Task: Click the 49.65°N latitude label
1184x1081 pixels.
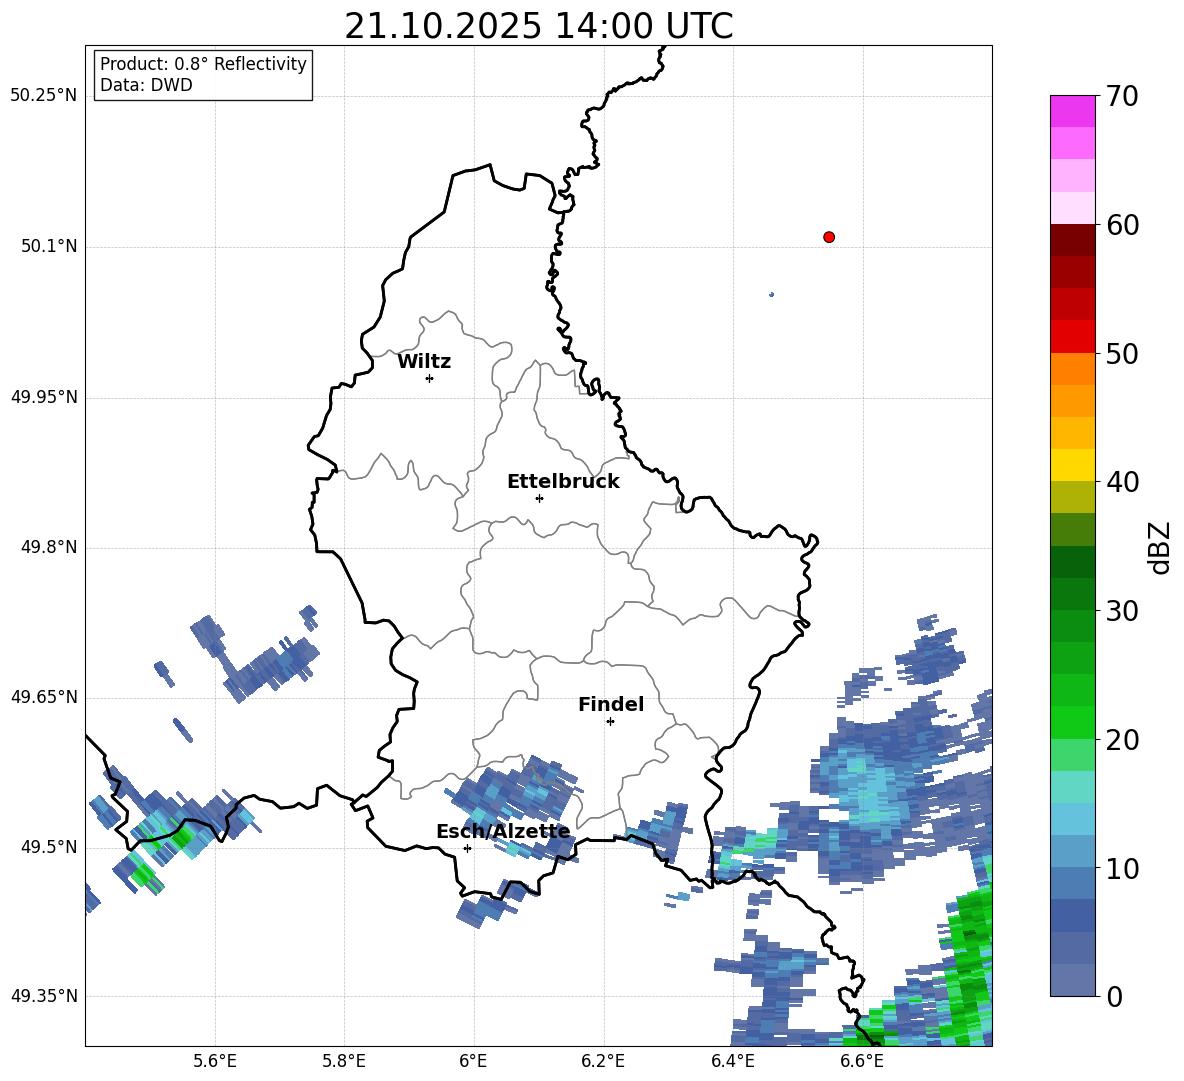Action: pos(44,697)
